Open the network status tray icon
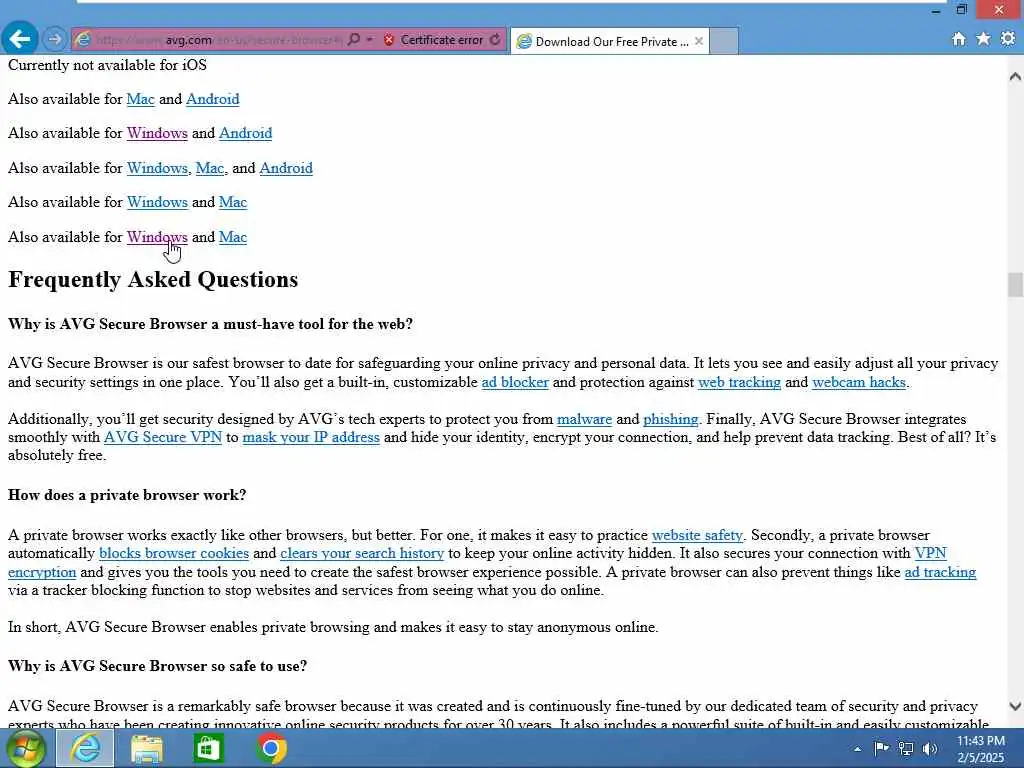The height and width of the screenshot is (768, 1024). [906, 748]
